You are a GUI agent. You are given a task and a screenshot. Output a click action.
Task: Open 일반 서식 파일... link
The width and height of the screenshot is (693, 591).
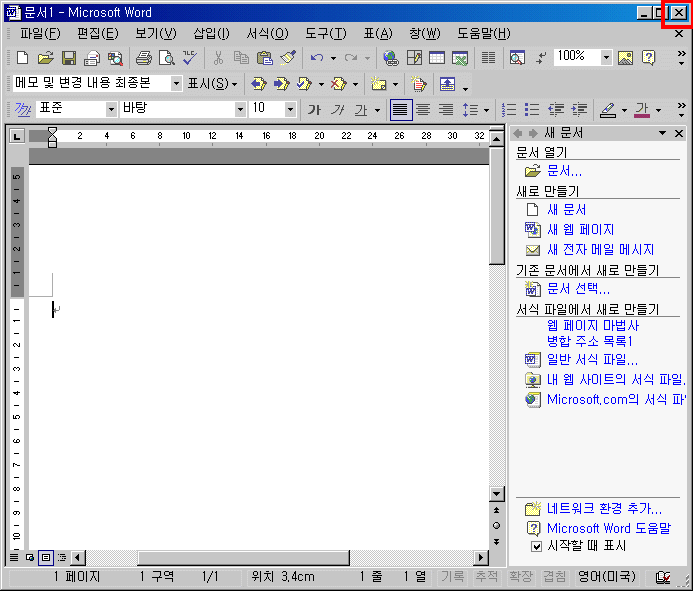click(x=592, y=359)
